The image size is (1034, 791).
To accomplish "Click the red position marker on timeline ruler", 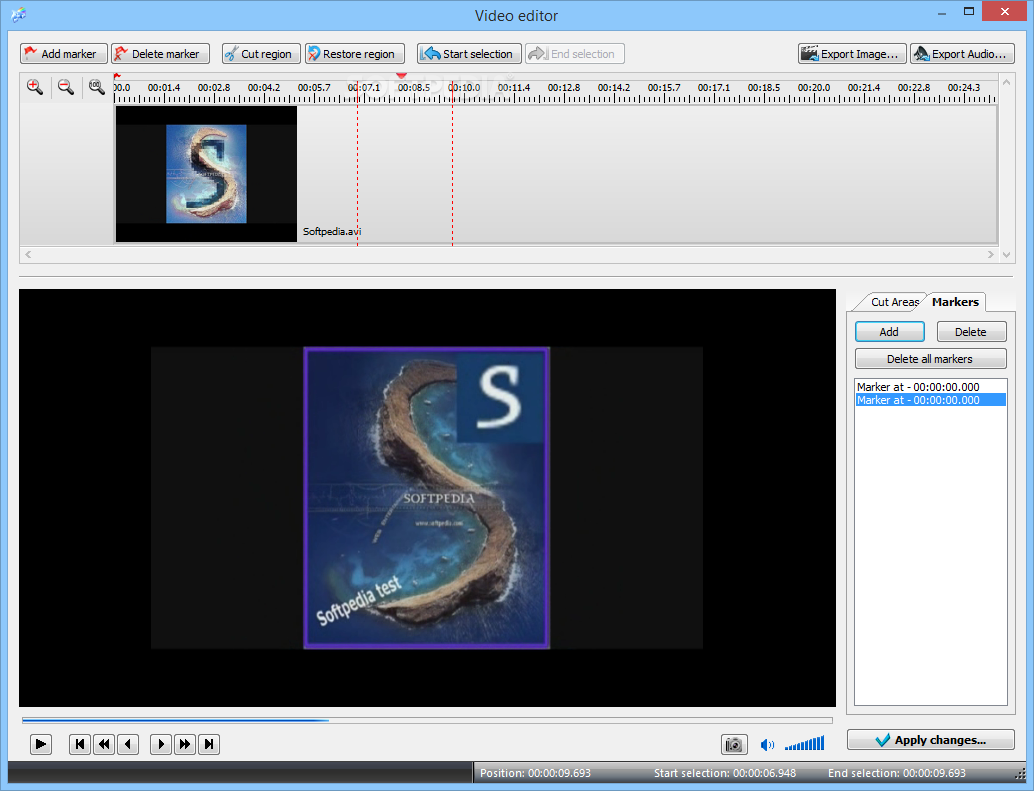I will (x=402, y=76).
